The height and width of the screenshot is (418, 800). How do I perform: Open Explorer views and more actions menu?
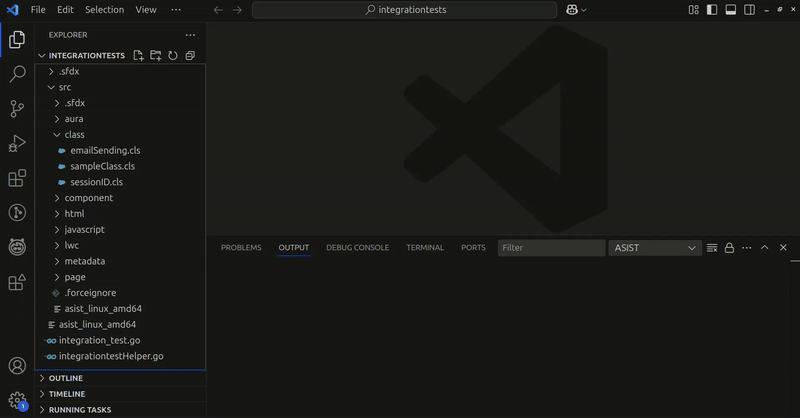(190, 35)
